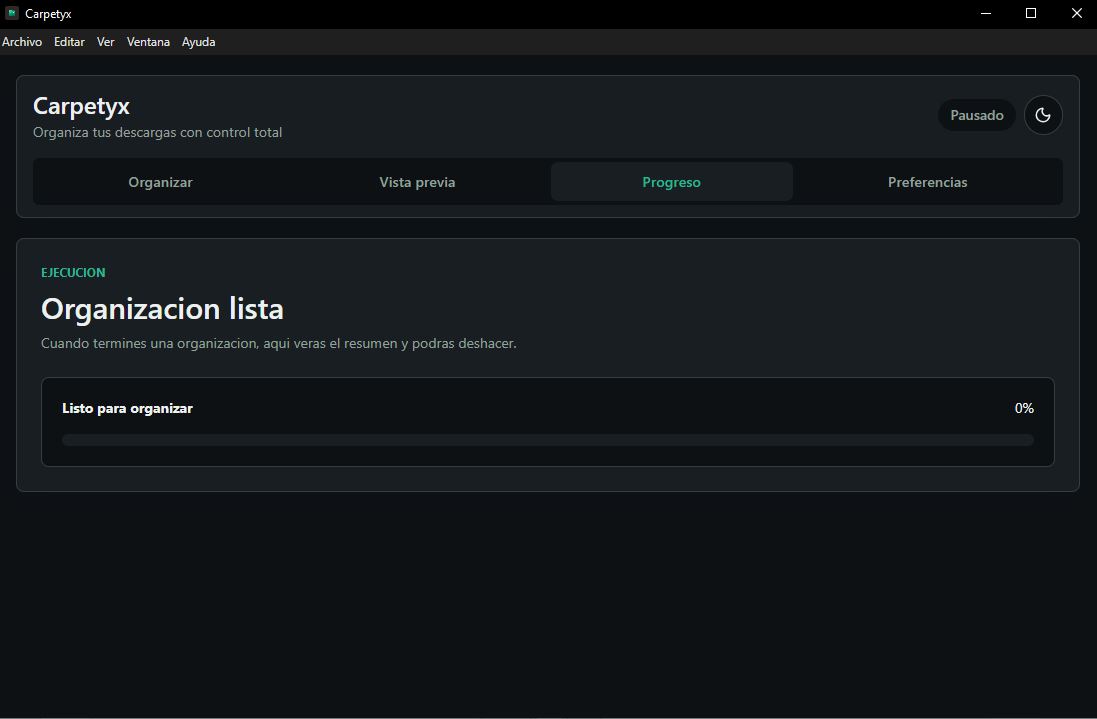The image size is (1097, 719).
Task: Click the Carpetyx heading in the header card
Action: [x=81, y=106]
